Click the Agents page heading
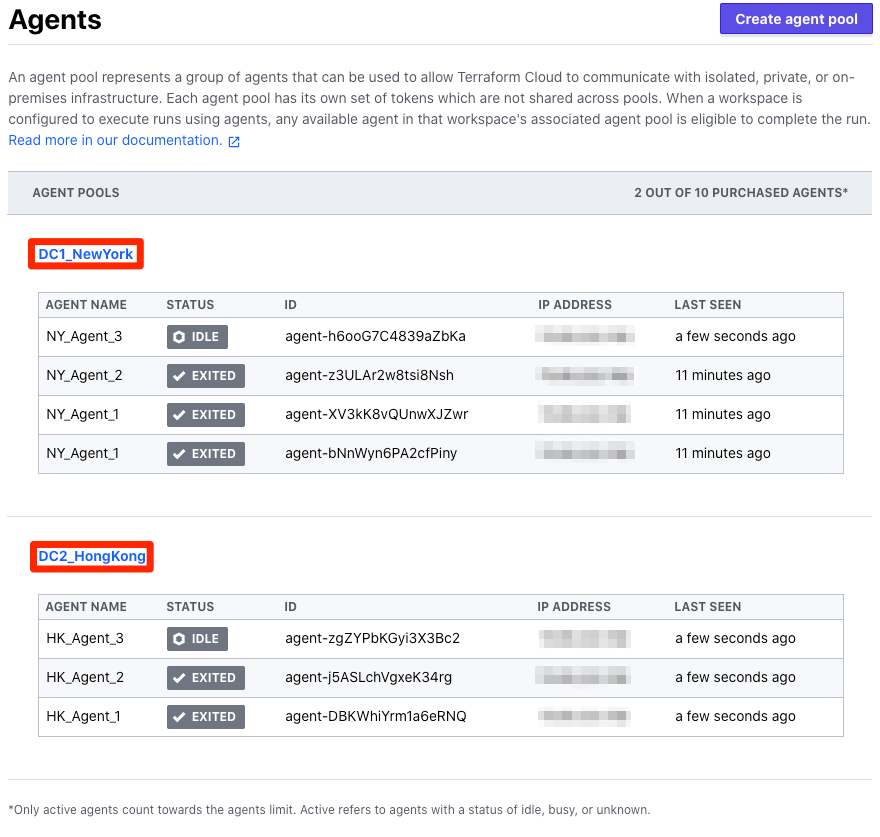880x837 pixels. click(55, 20)
